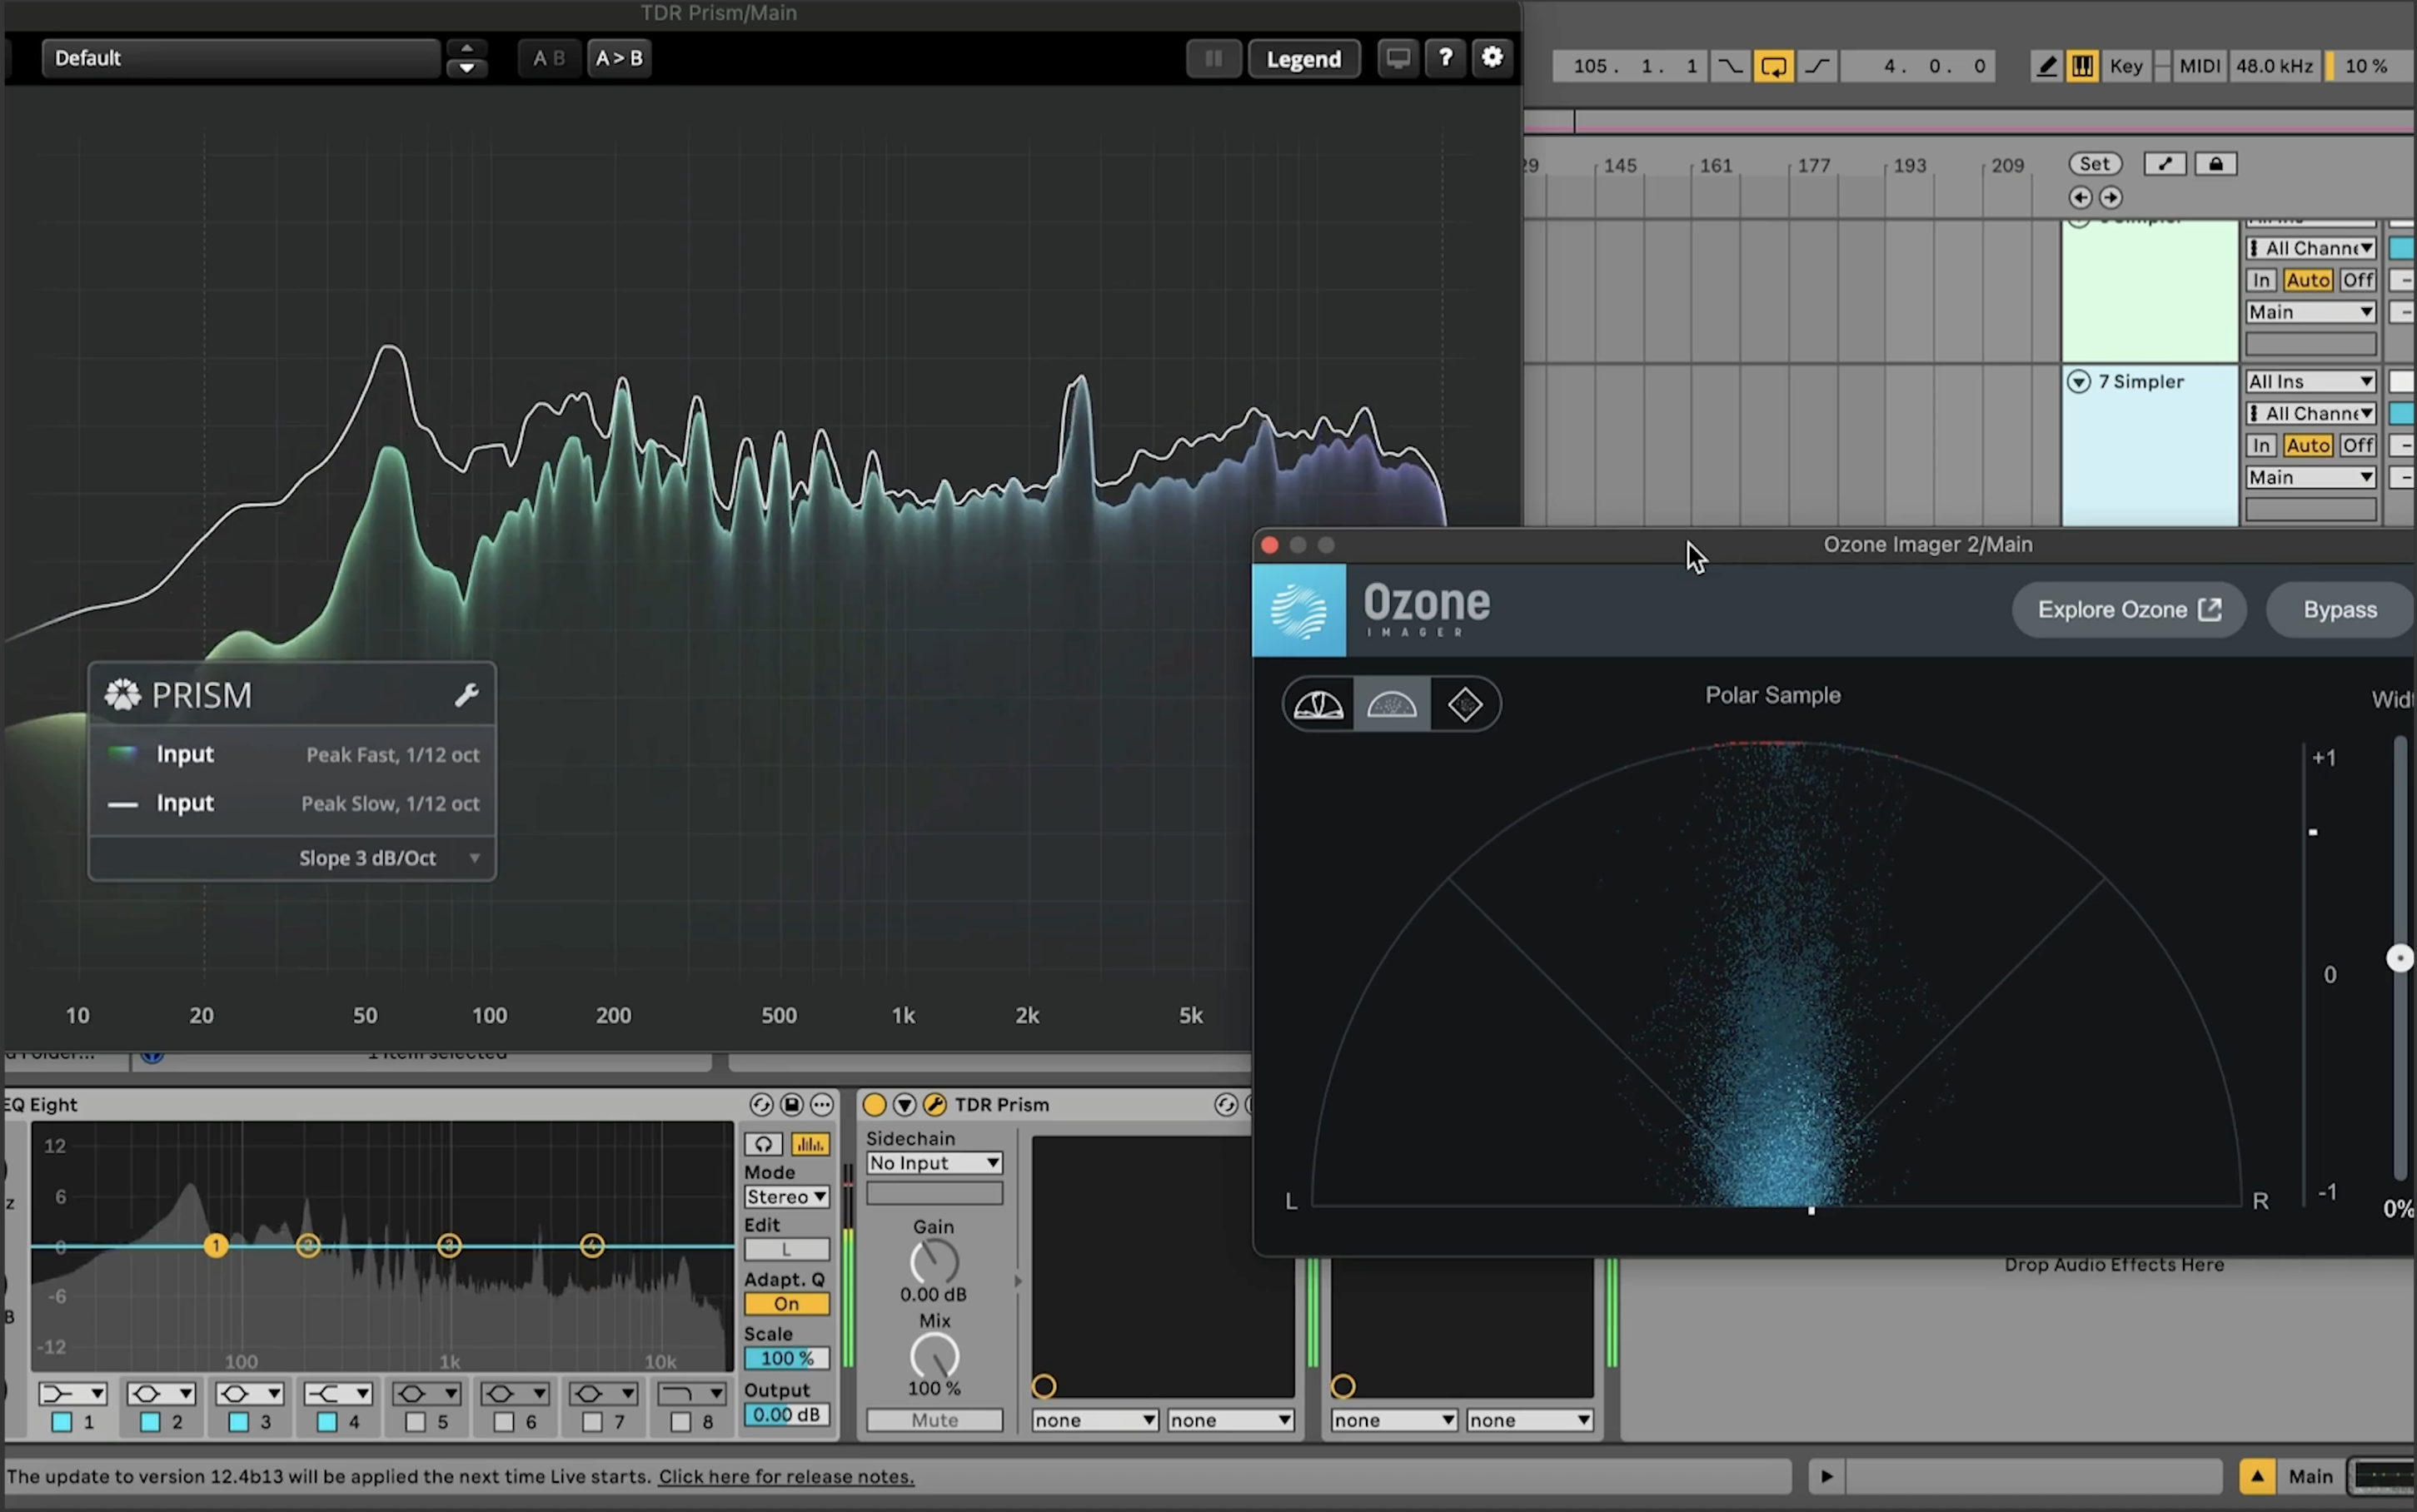Image resolution: width=2417 pixels, height=1512 pixels.
Task: Open the TDR Prism settings gear
Action: (x=1493, y=58)
